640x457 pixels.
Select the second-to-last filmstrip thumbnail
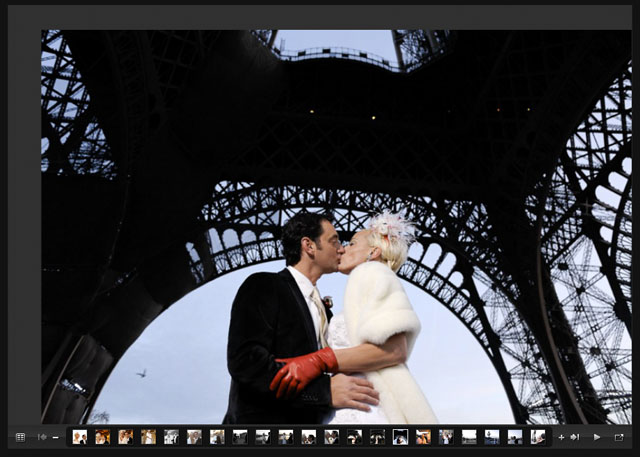[515, 437]
